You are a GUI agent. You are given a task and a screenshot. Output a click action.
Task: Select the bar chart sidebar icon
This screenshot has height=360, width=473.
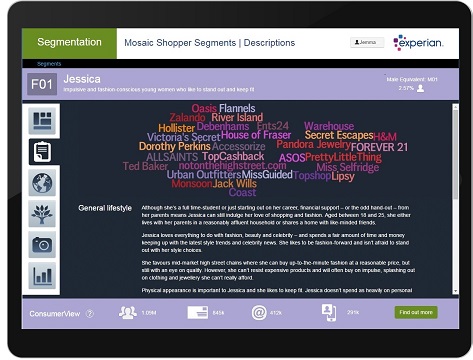[x=42, y=276]
